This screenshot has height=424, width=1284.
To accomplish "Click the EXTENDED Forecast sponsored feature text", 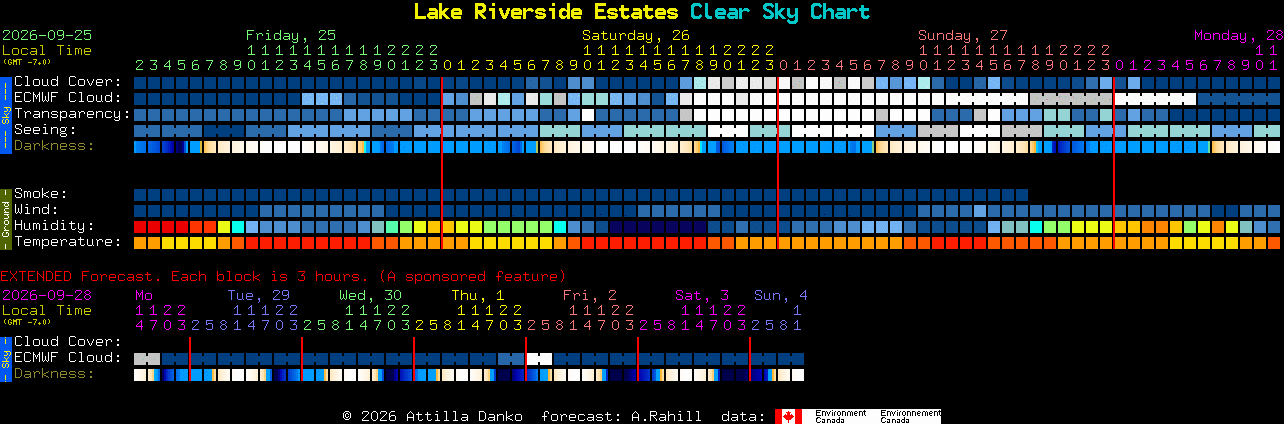I will (283, 276).
